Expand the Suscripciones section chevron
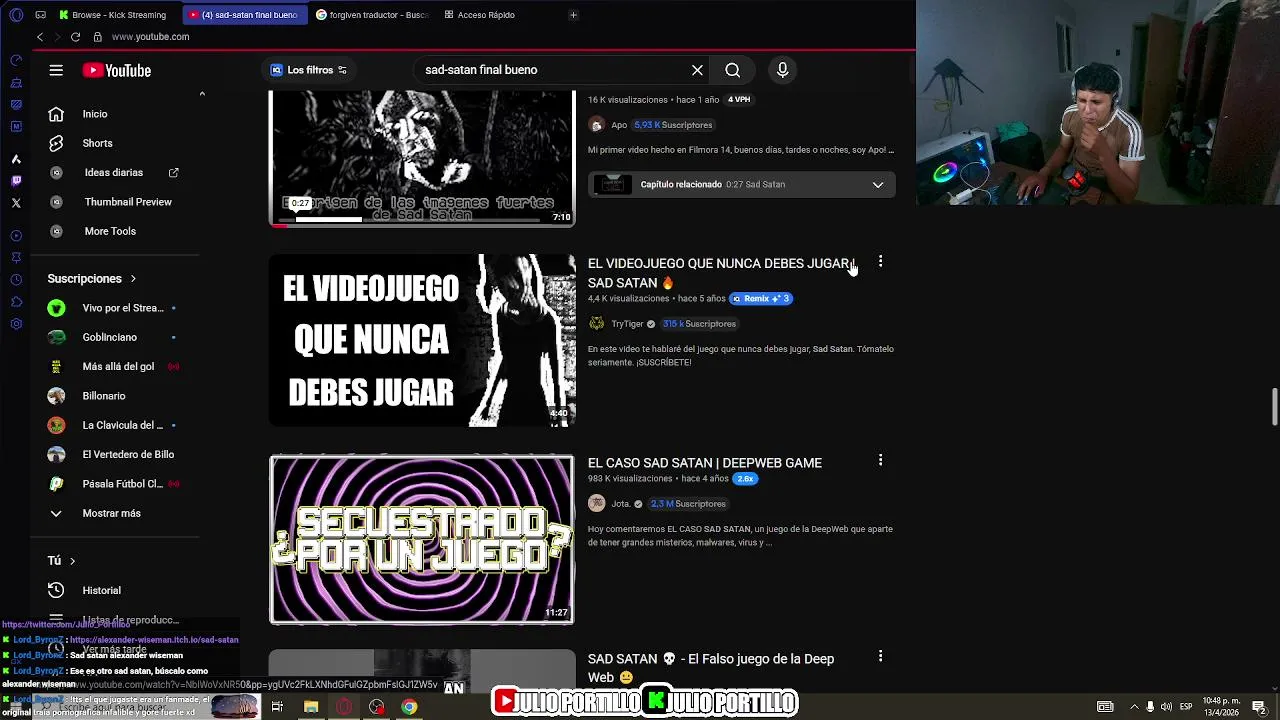1280x720 pixels. pyautogui.click(x=133, y=279)
